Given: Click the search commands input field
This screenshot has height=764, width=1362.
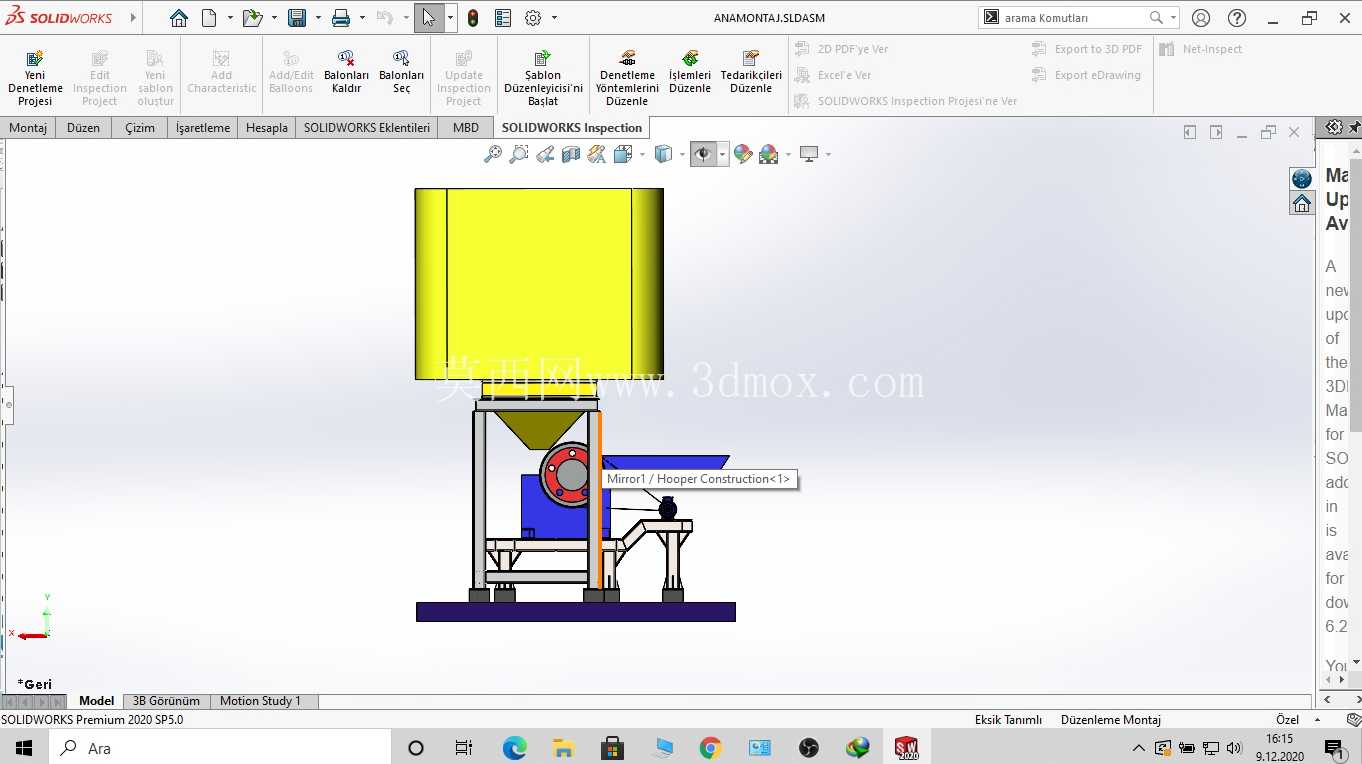Looking at the screenshot, I should tap(1073, 18).
